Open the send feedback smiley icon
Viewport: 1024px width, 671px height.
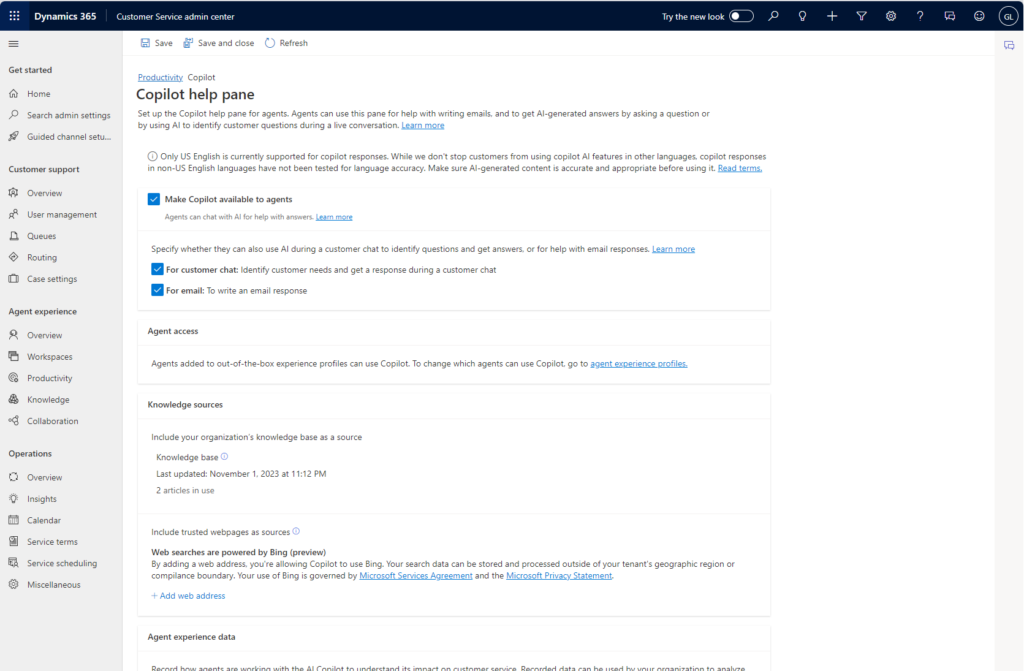click(978, 16)
